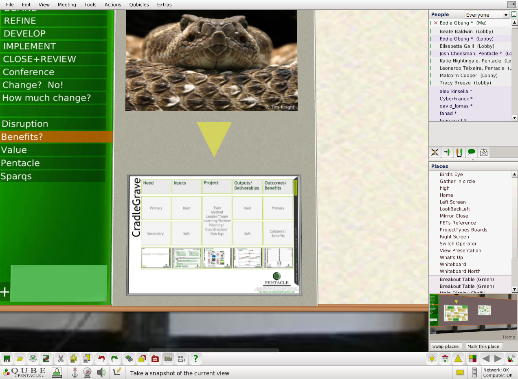Click the red toolbox icon
The image size is (518, 379).
pyautogui.click(x=155, y=359)
